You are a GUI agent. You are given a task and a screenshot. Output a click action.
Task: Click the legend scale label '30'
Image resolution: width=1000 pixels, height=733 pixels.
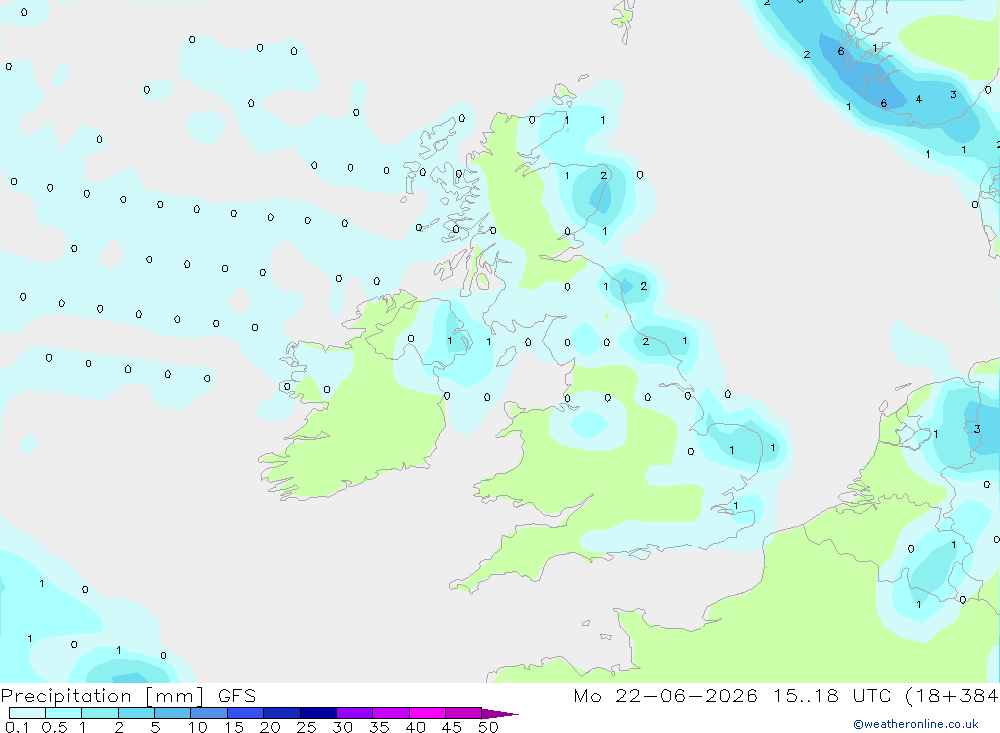[x=343, y=727]
